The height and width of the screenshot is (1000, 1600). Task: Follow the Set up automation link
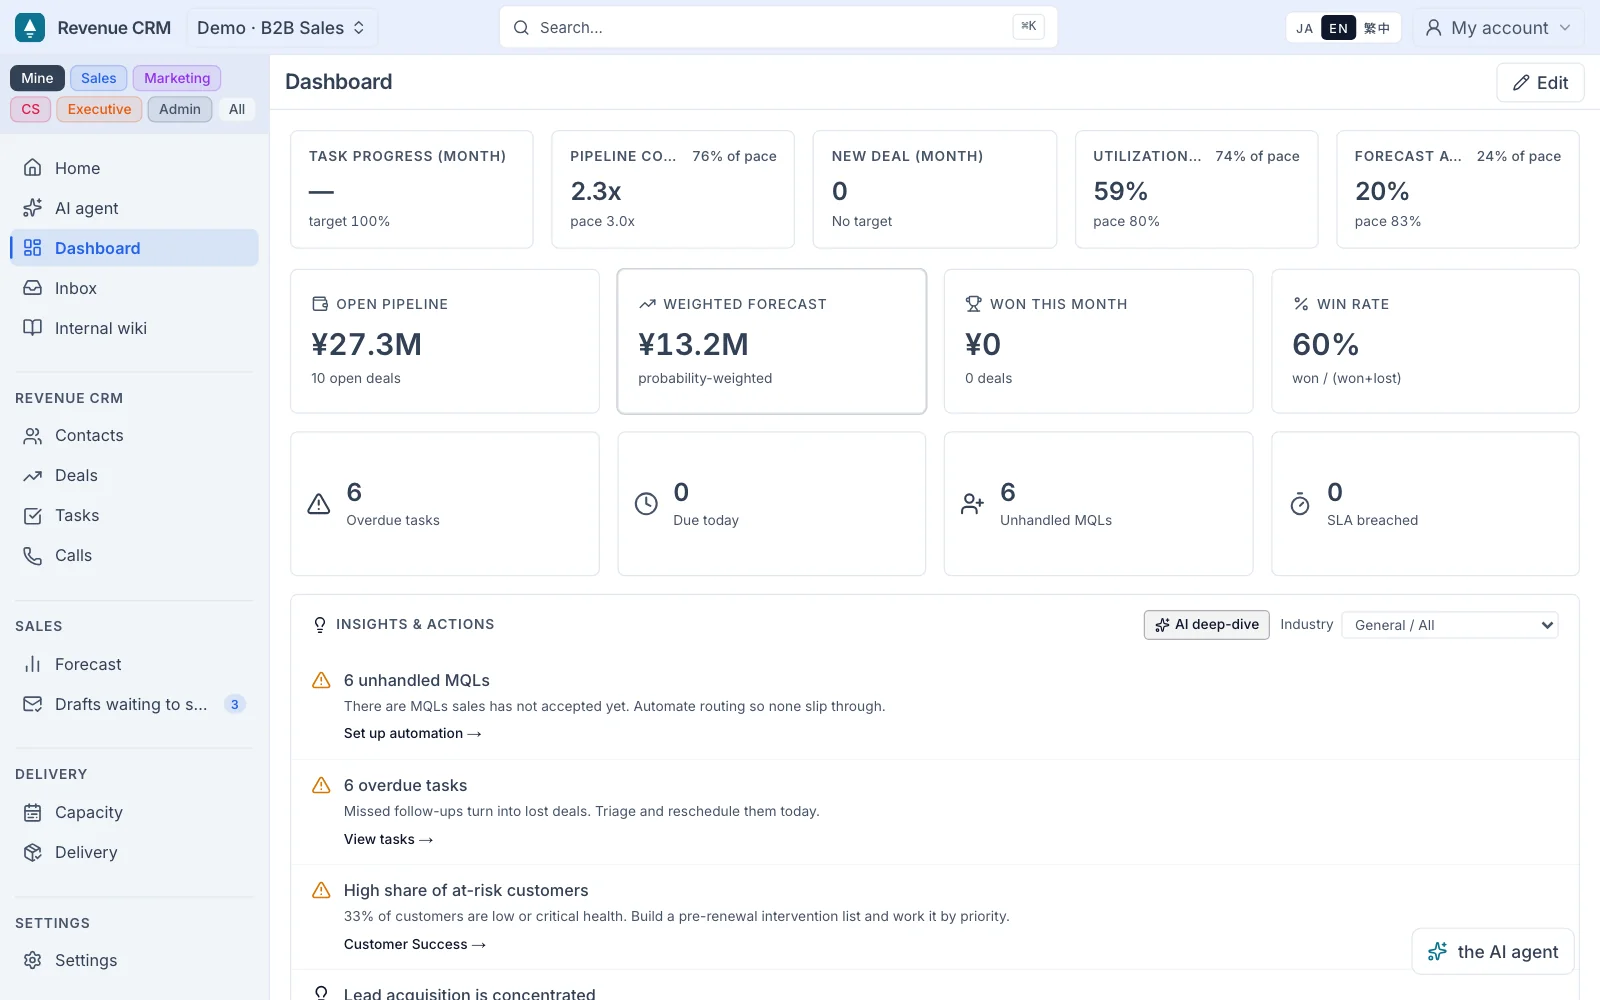412,733
